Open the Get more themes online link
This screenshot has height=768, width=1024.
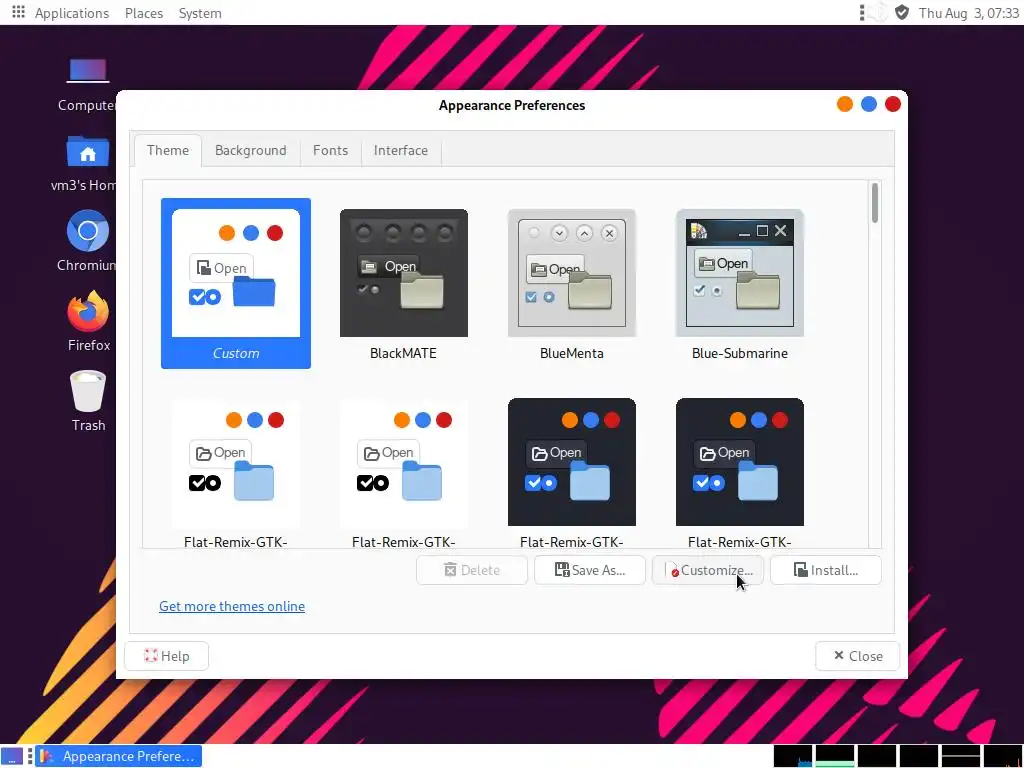click(232, 606)
